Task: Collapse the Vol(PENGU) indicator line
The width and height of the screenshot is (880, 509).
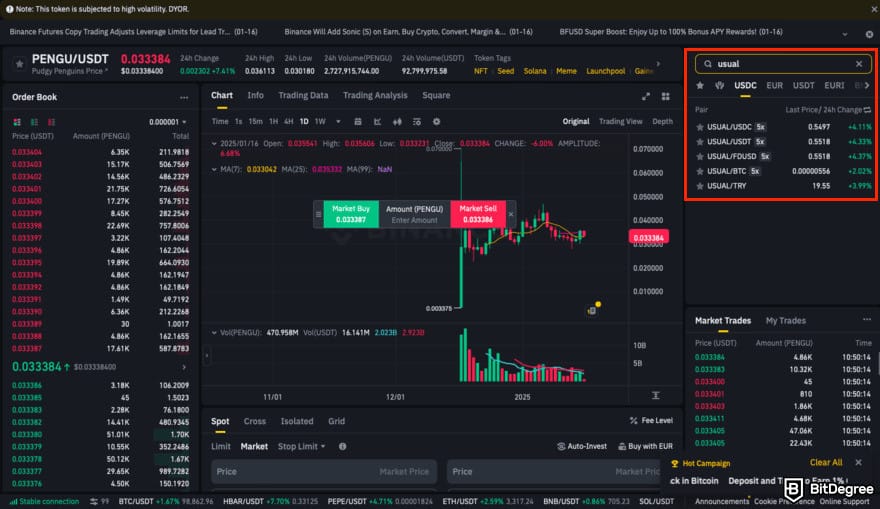Action: 214,332
